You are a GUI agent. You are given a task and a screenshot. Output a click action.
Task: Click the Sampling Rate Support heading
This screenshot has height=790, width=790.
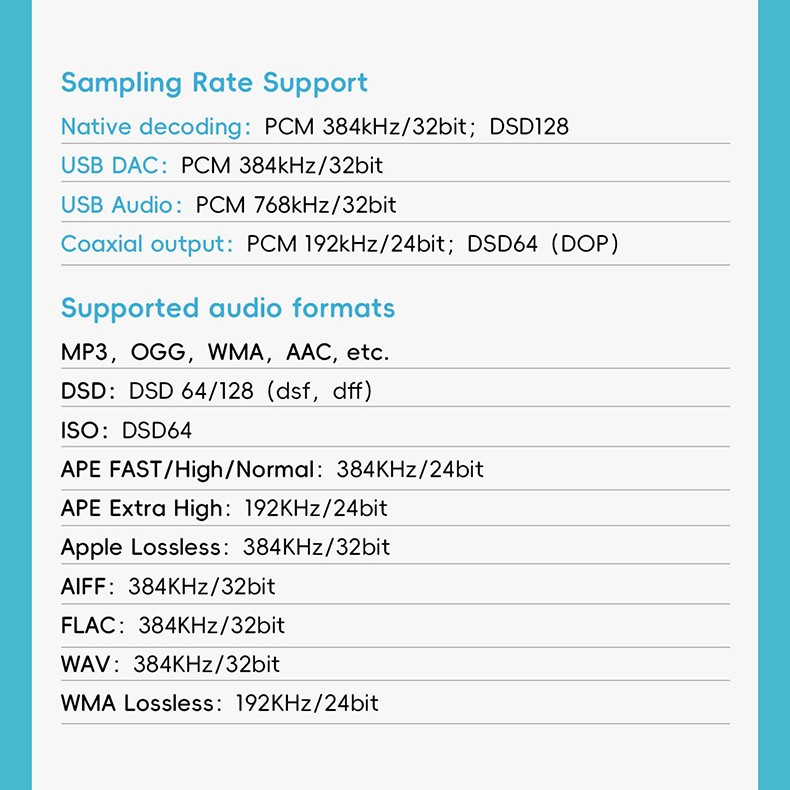click(214, 83)
